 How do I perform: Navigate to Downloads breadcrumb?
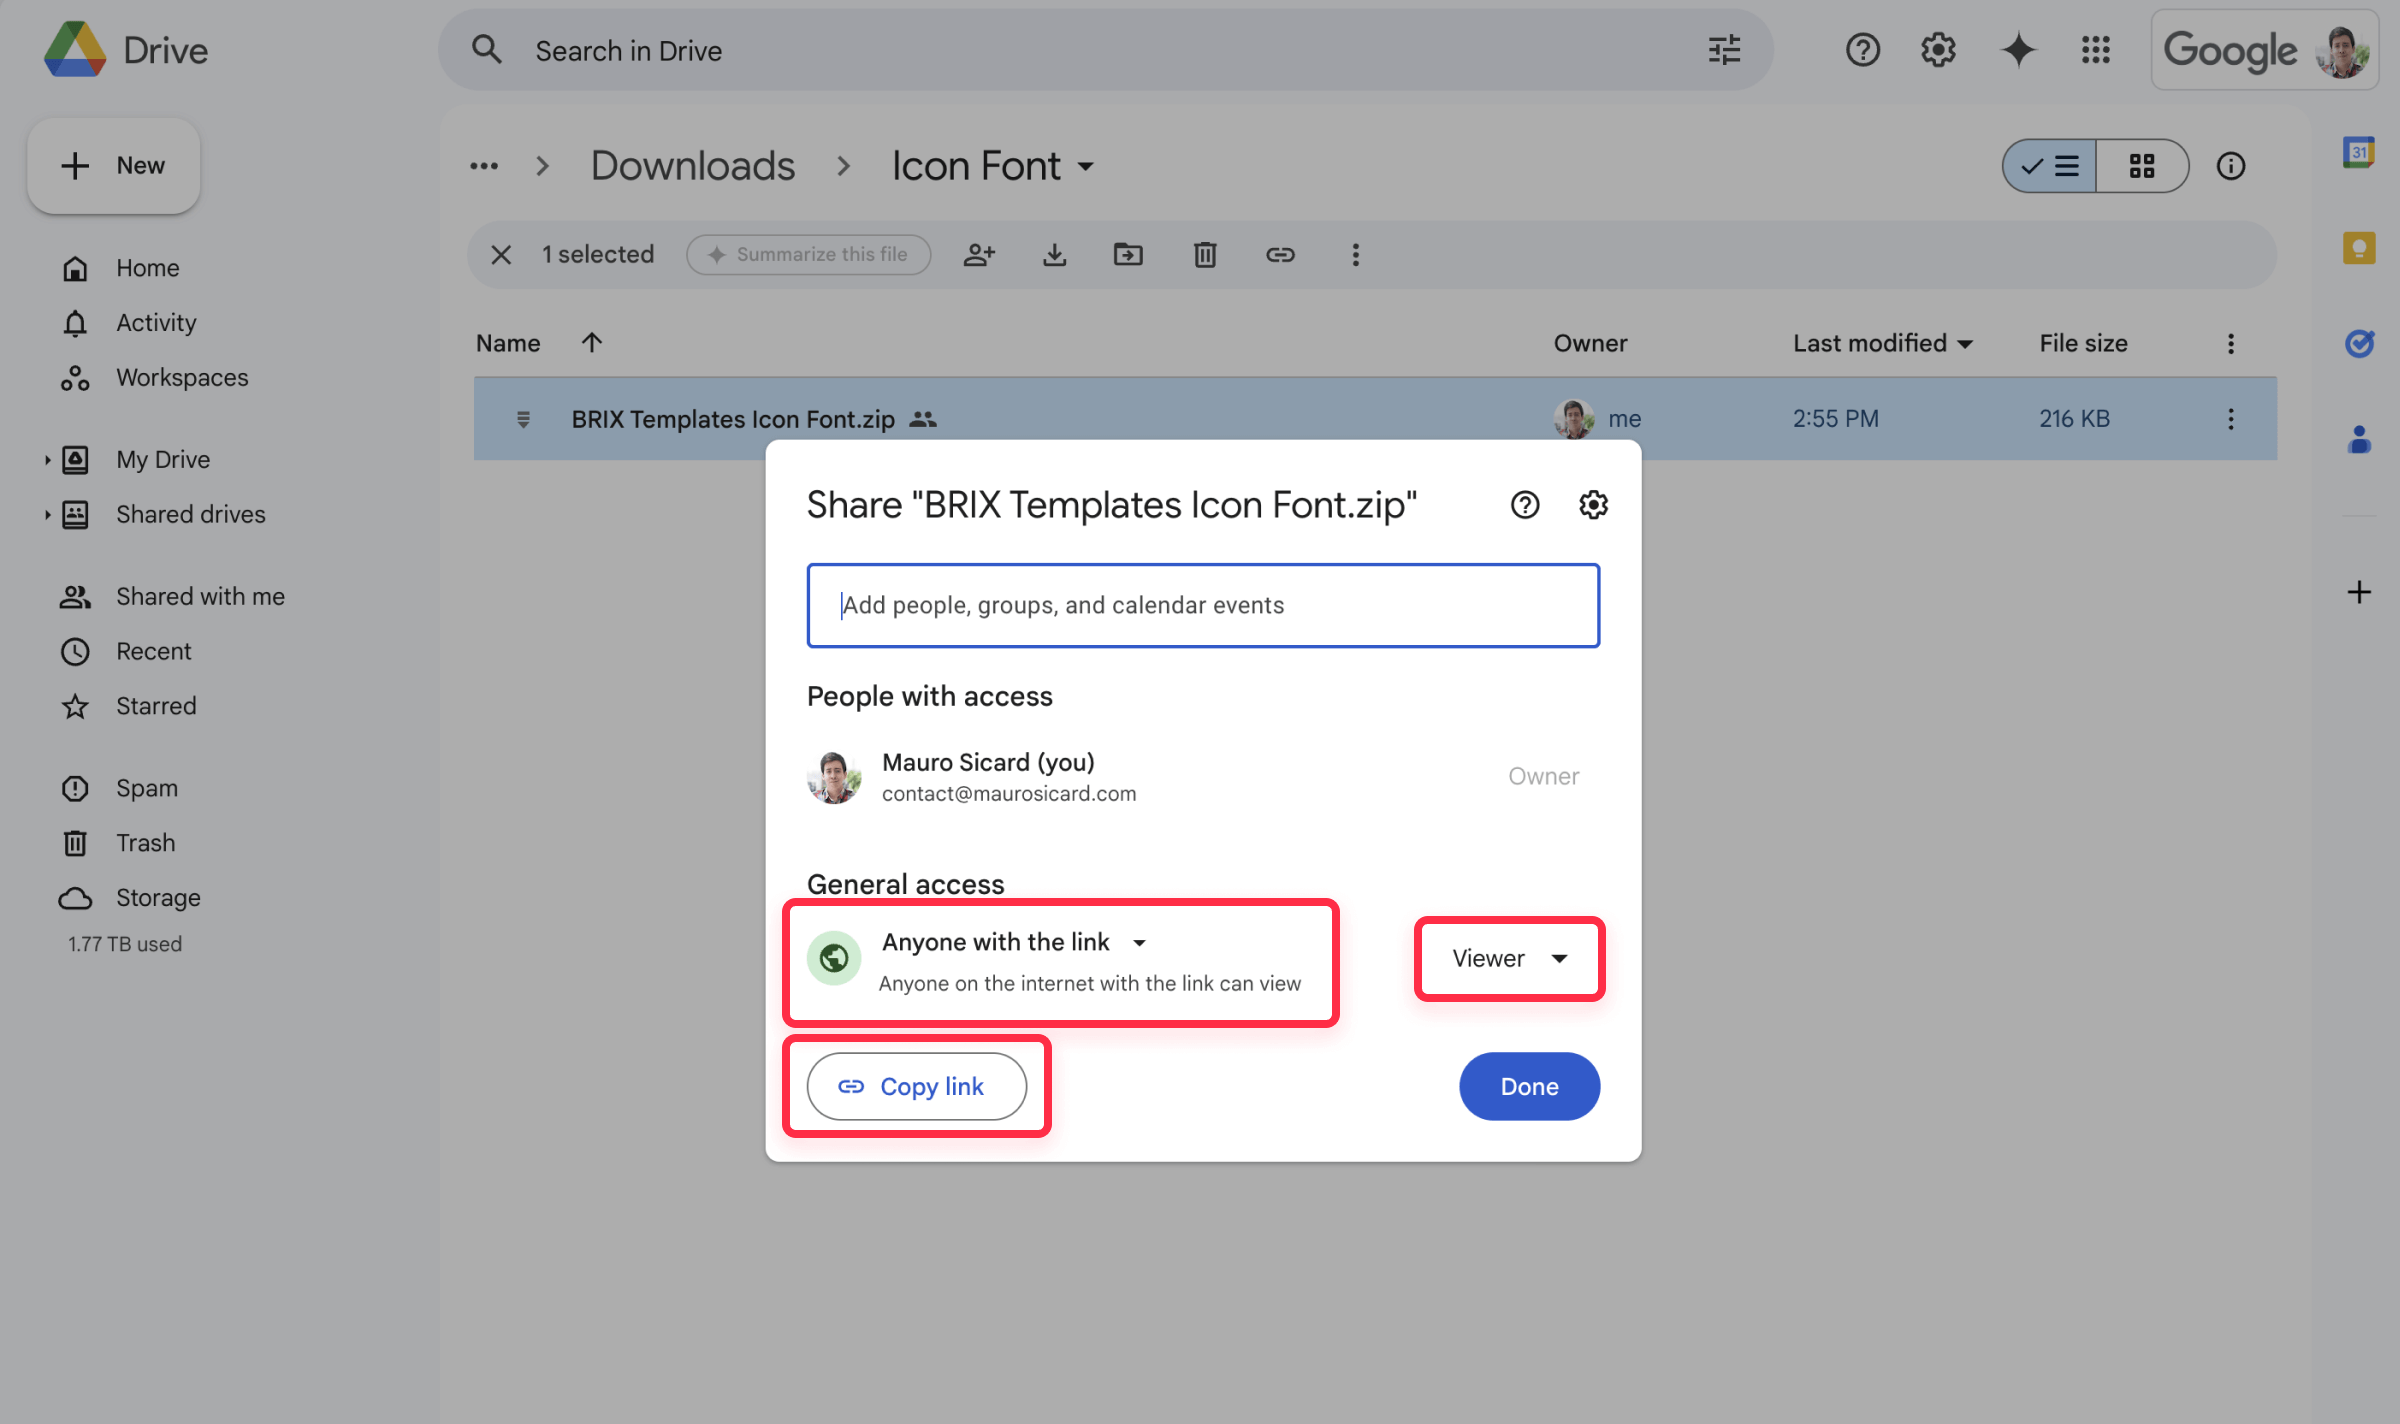point(693,166)
